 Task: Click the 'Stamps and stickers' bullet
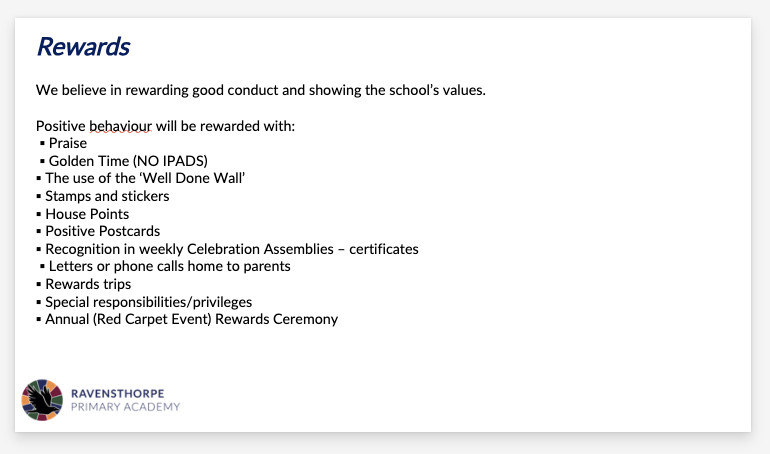pyautogui.click(x=107, y=196)
